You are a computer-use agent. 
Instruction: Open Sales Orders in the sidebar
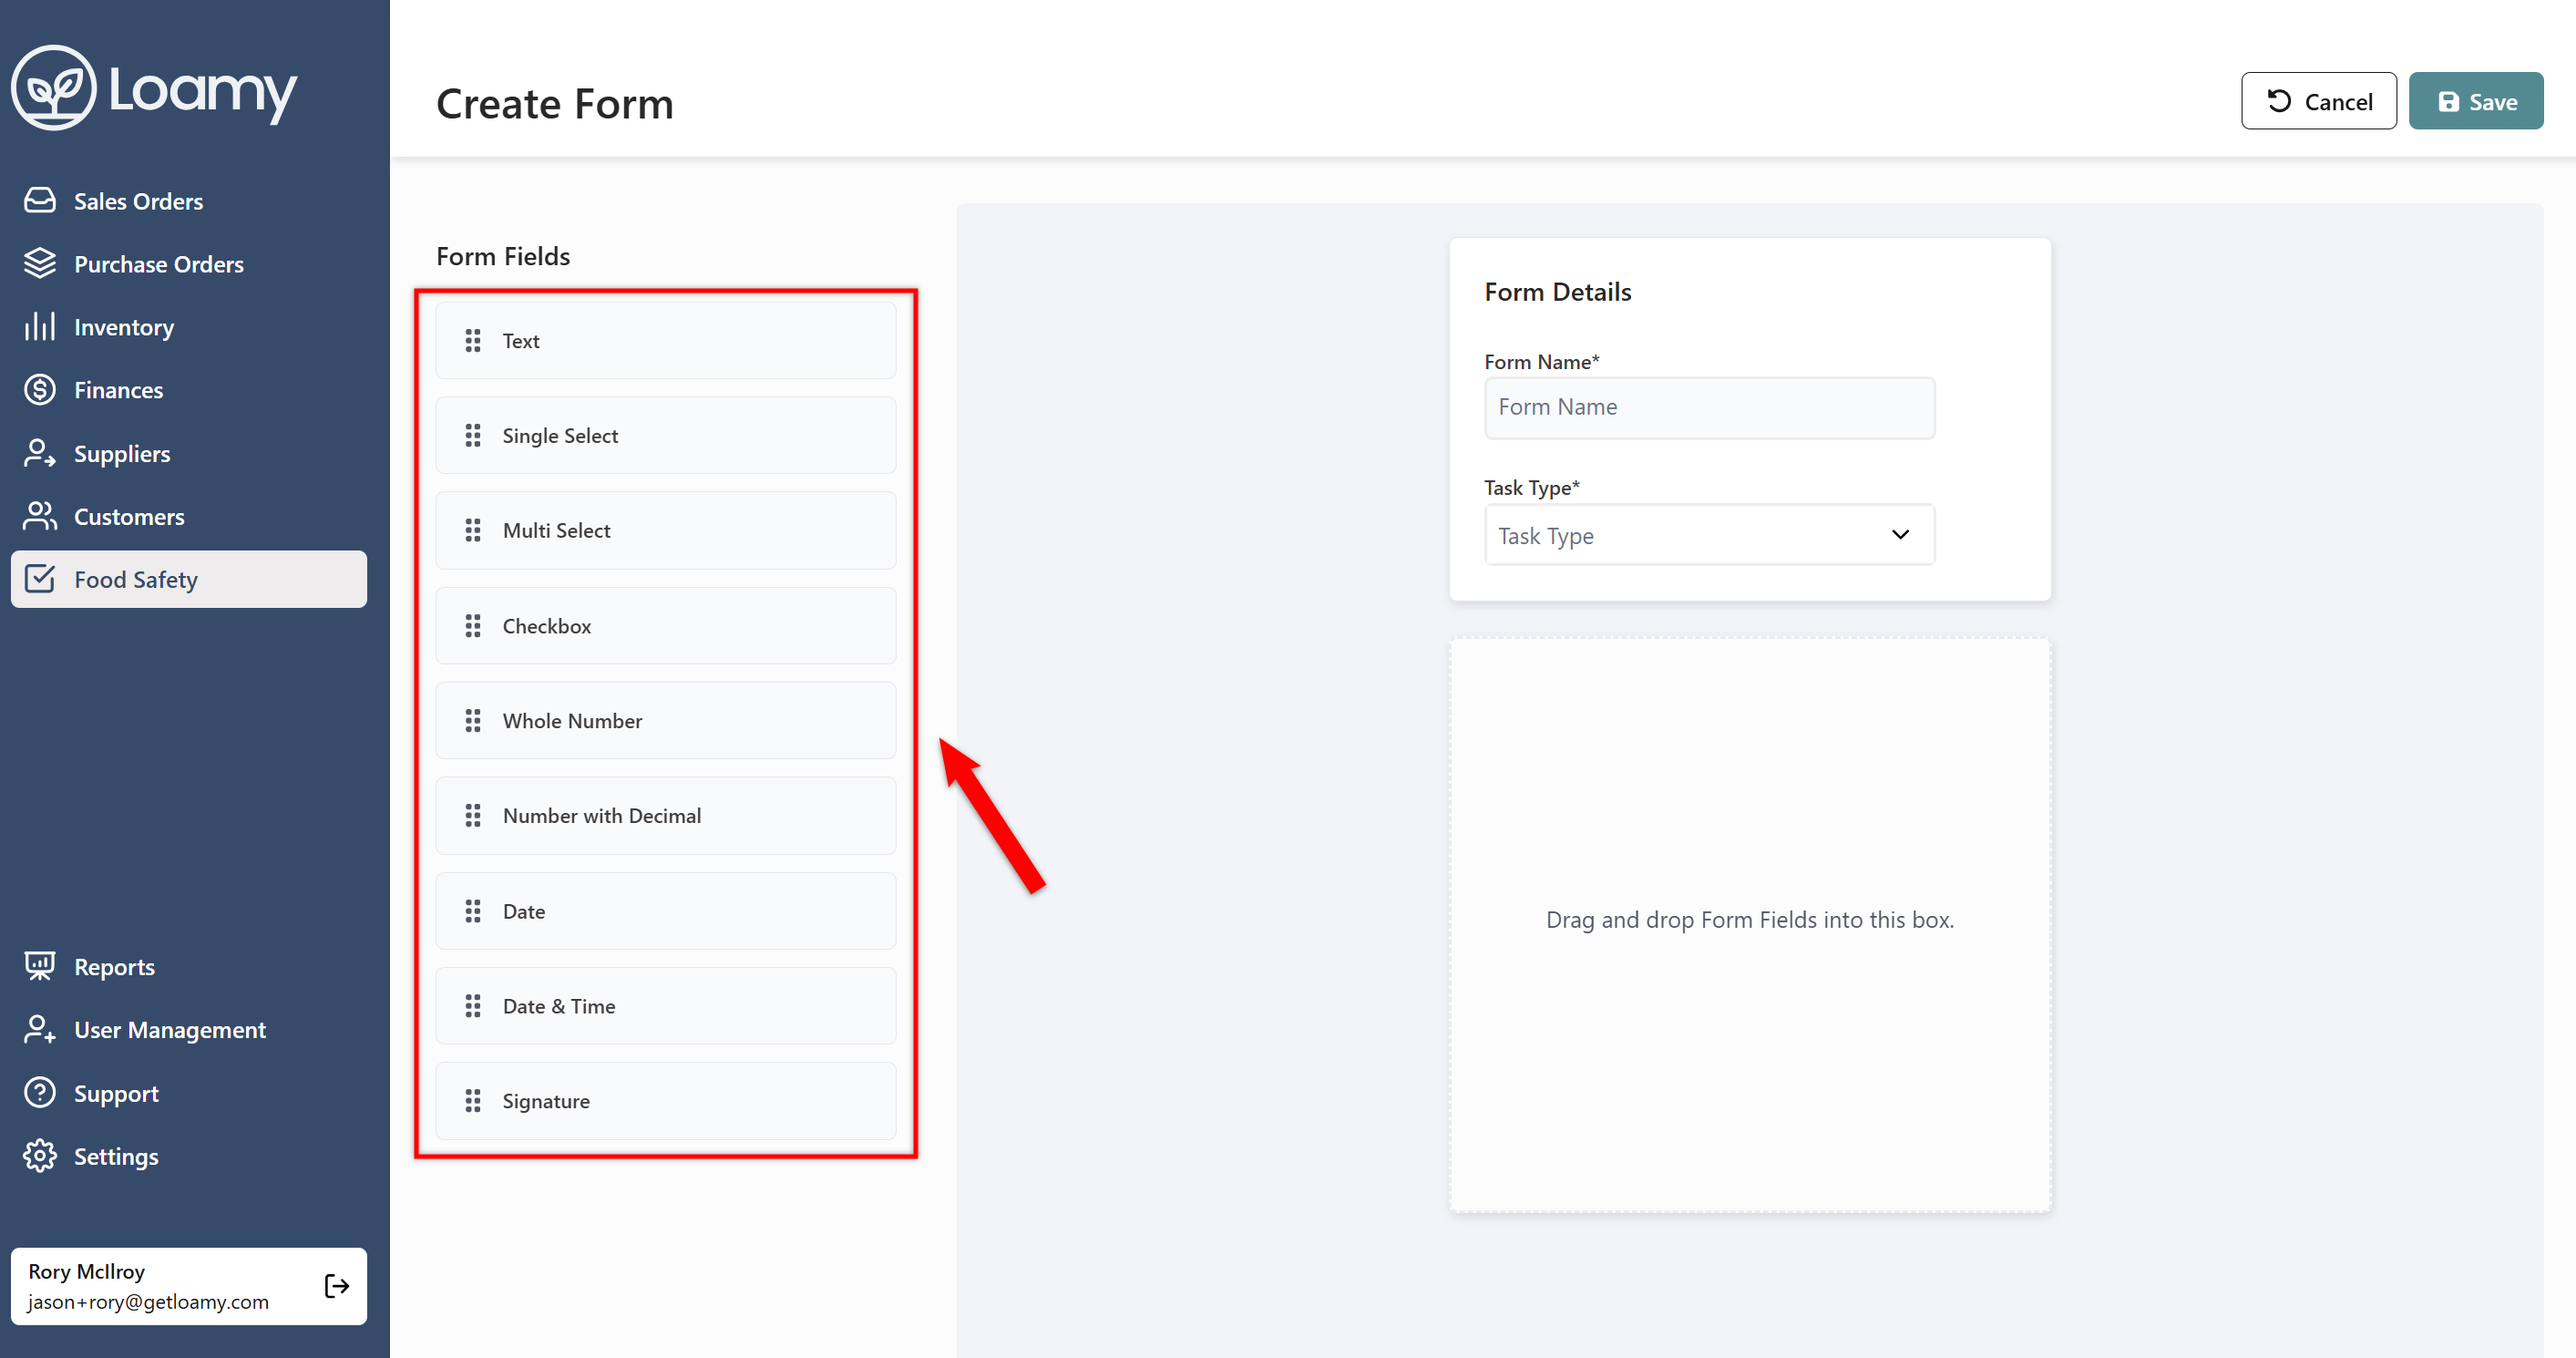pyautogui.click(x=189, y=201)
